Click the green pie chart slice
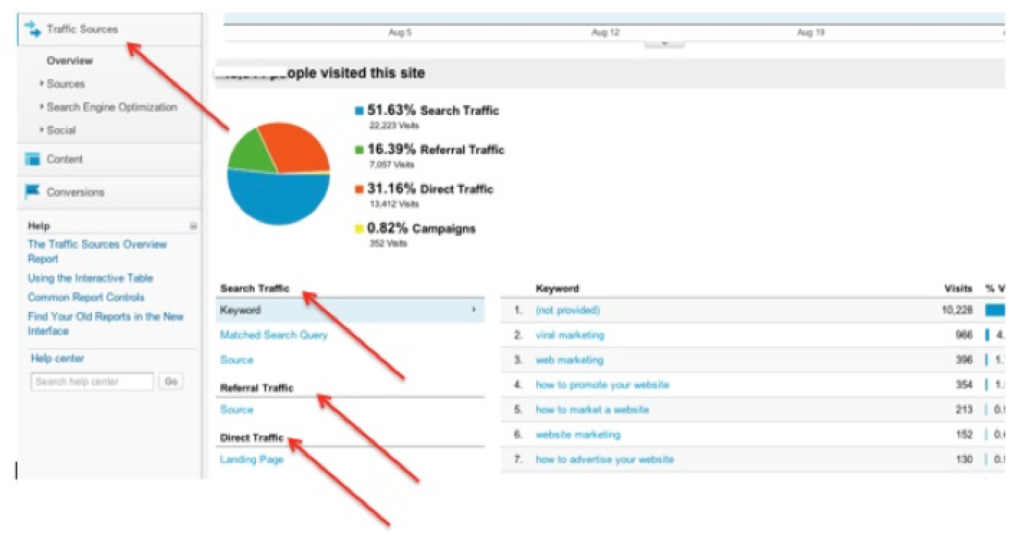The height and width of the screenshot is (545, 1024). click(x=250, y=151)
